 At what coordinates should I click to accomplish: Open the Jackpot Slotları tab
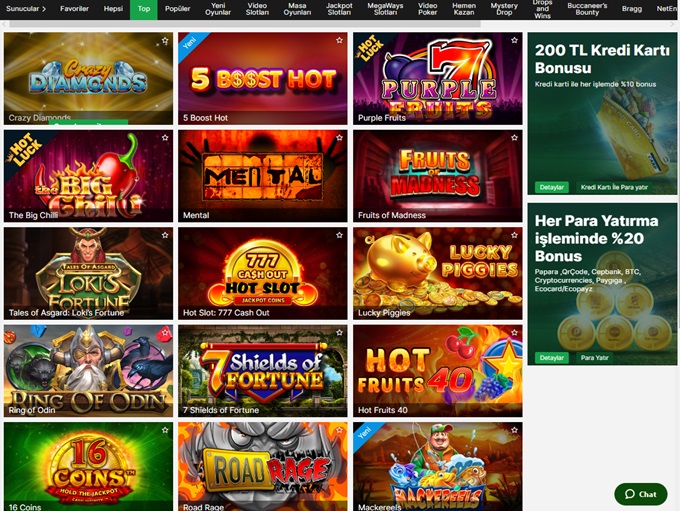(x=339, y=9)
